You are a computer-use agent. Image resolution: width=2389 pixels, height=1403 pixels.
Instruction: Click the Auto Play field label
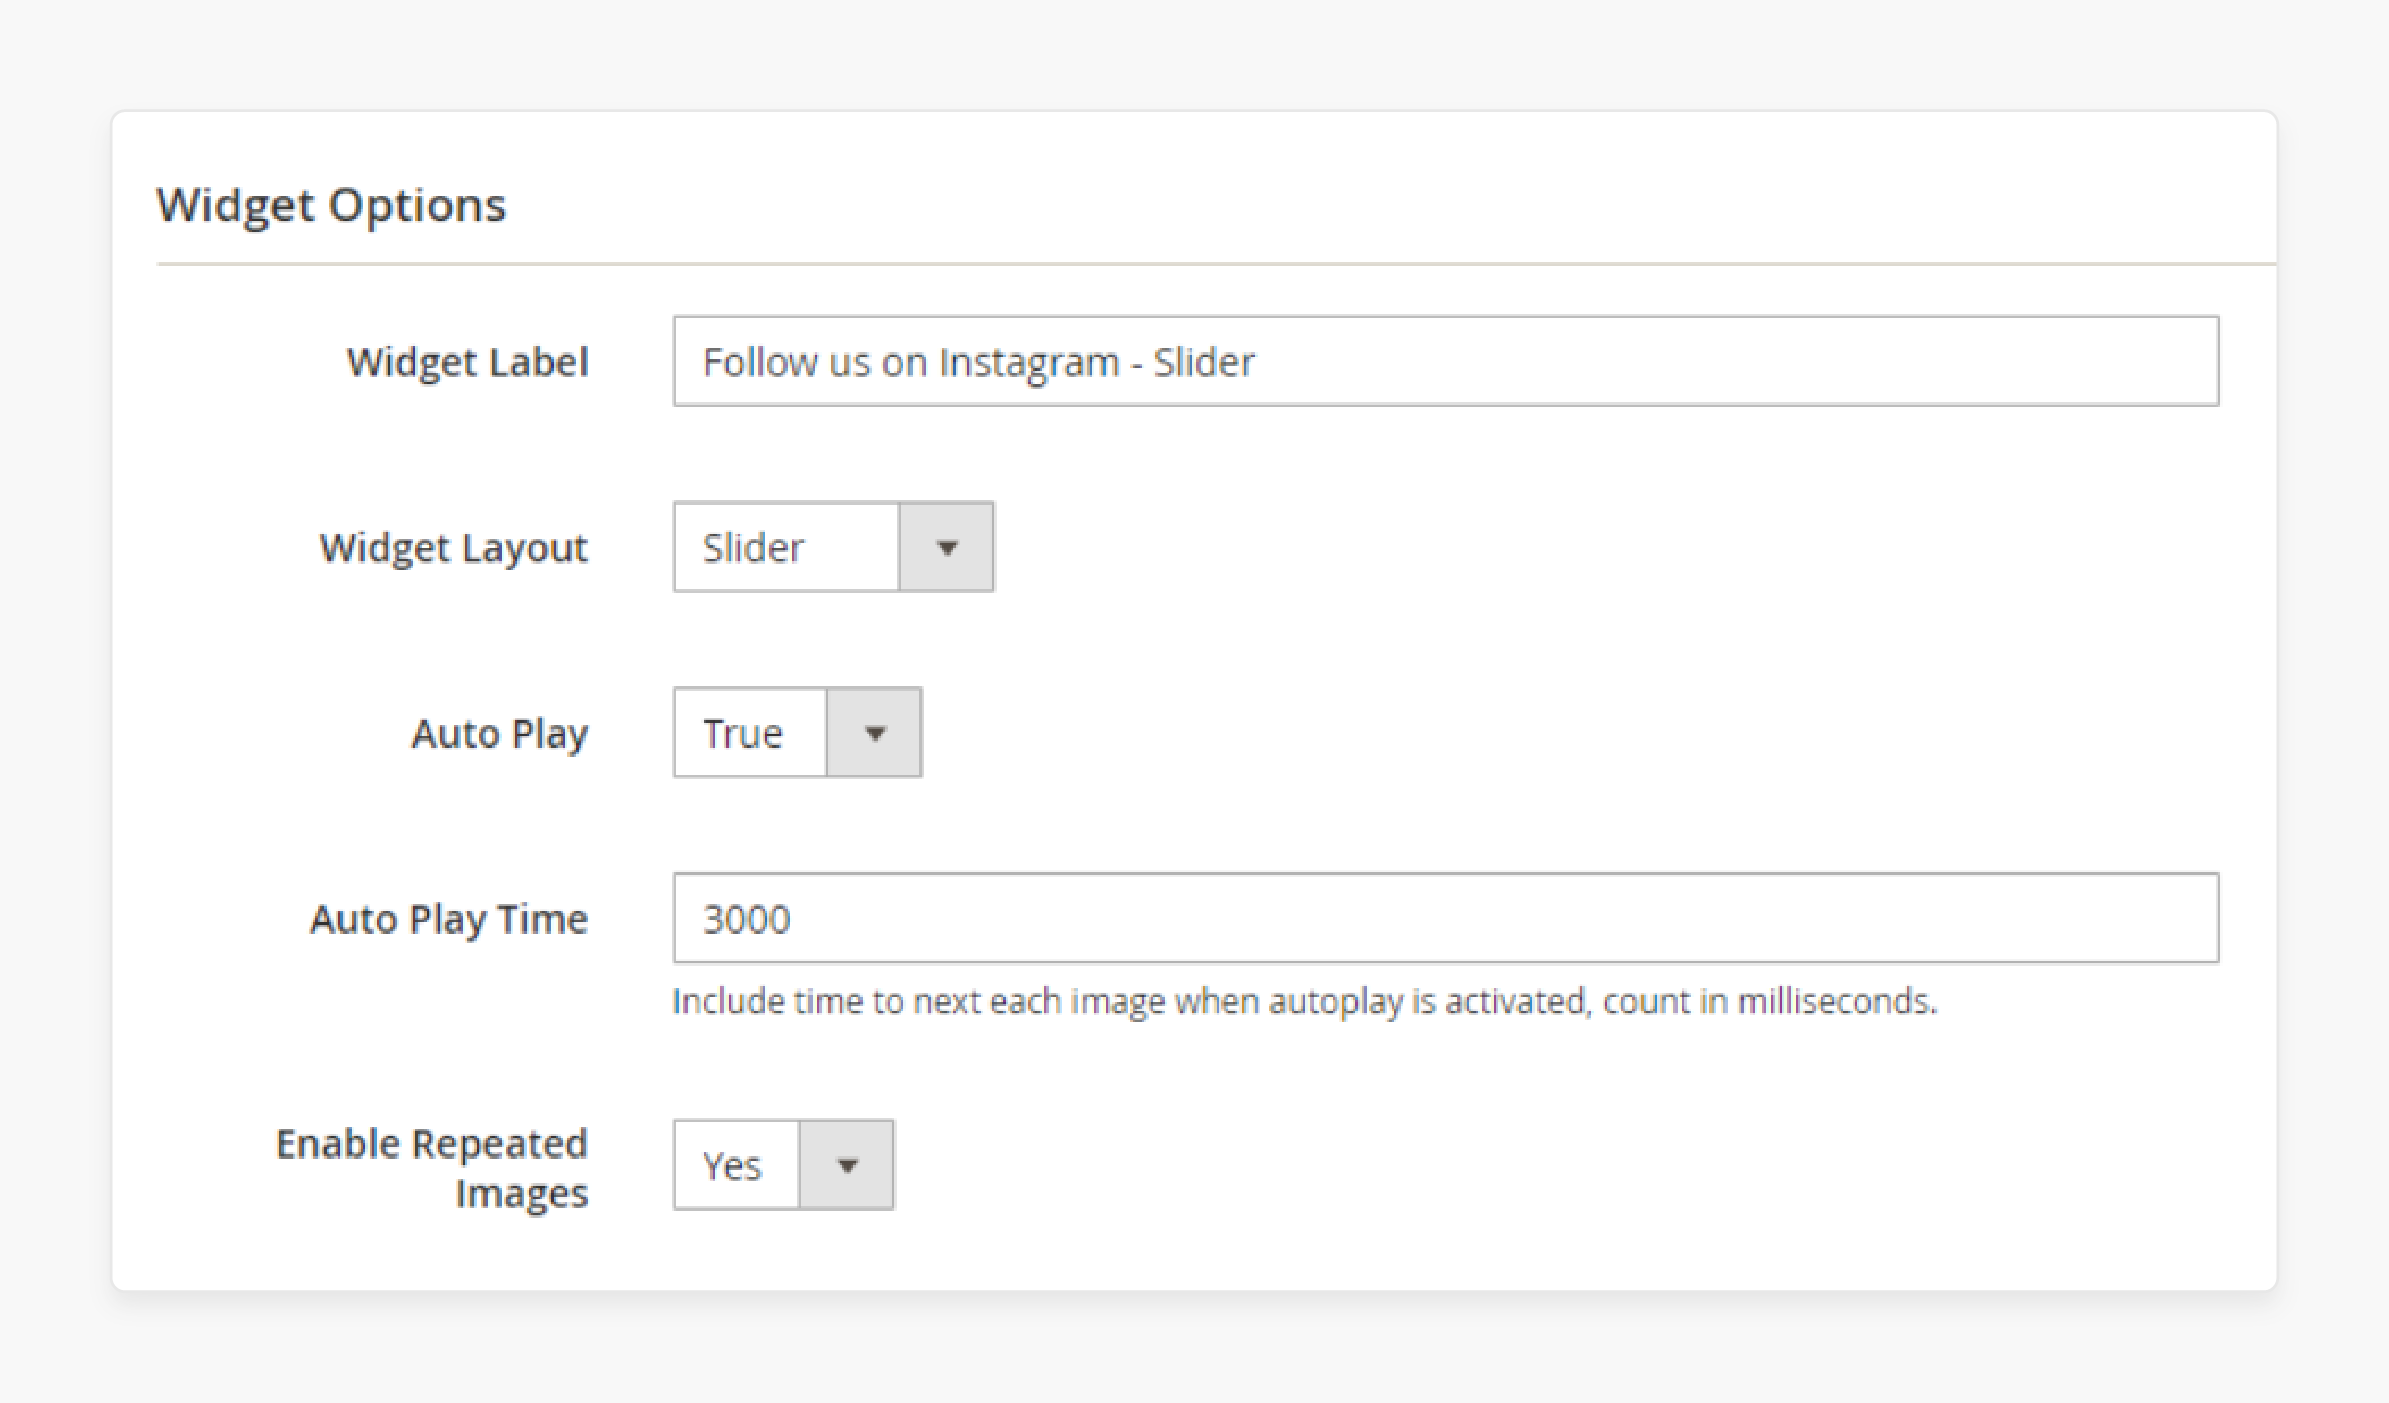(500, 734)
